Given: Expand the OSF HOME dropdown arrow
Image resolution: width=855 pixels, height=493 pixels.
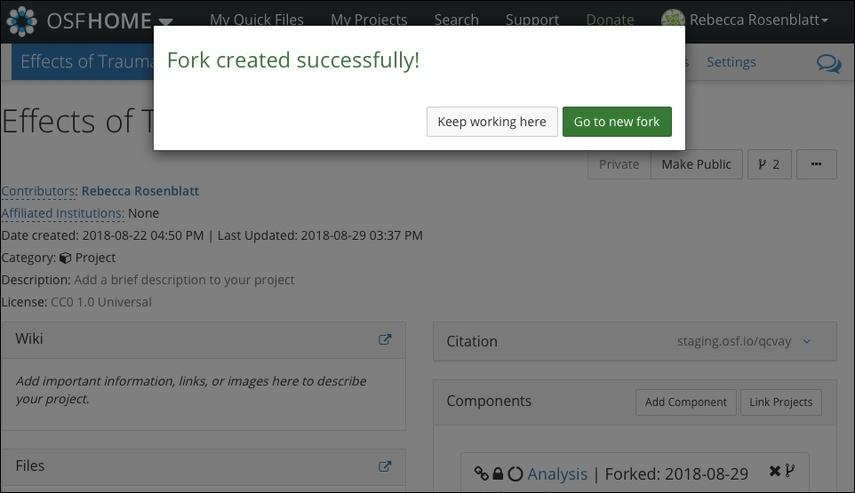Looking at the screenshot, I should pos(166,22).
